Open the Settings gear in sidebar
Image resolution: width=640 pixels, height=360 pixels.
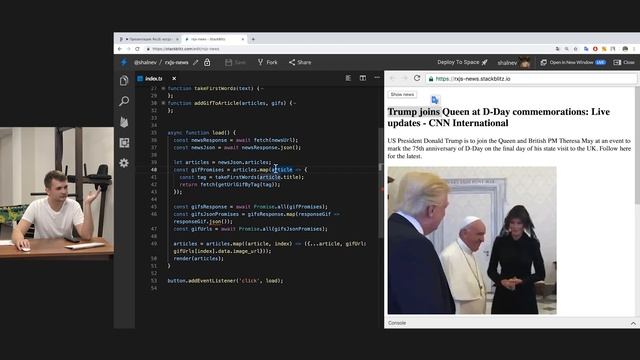(124, 163)
